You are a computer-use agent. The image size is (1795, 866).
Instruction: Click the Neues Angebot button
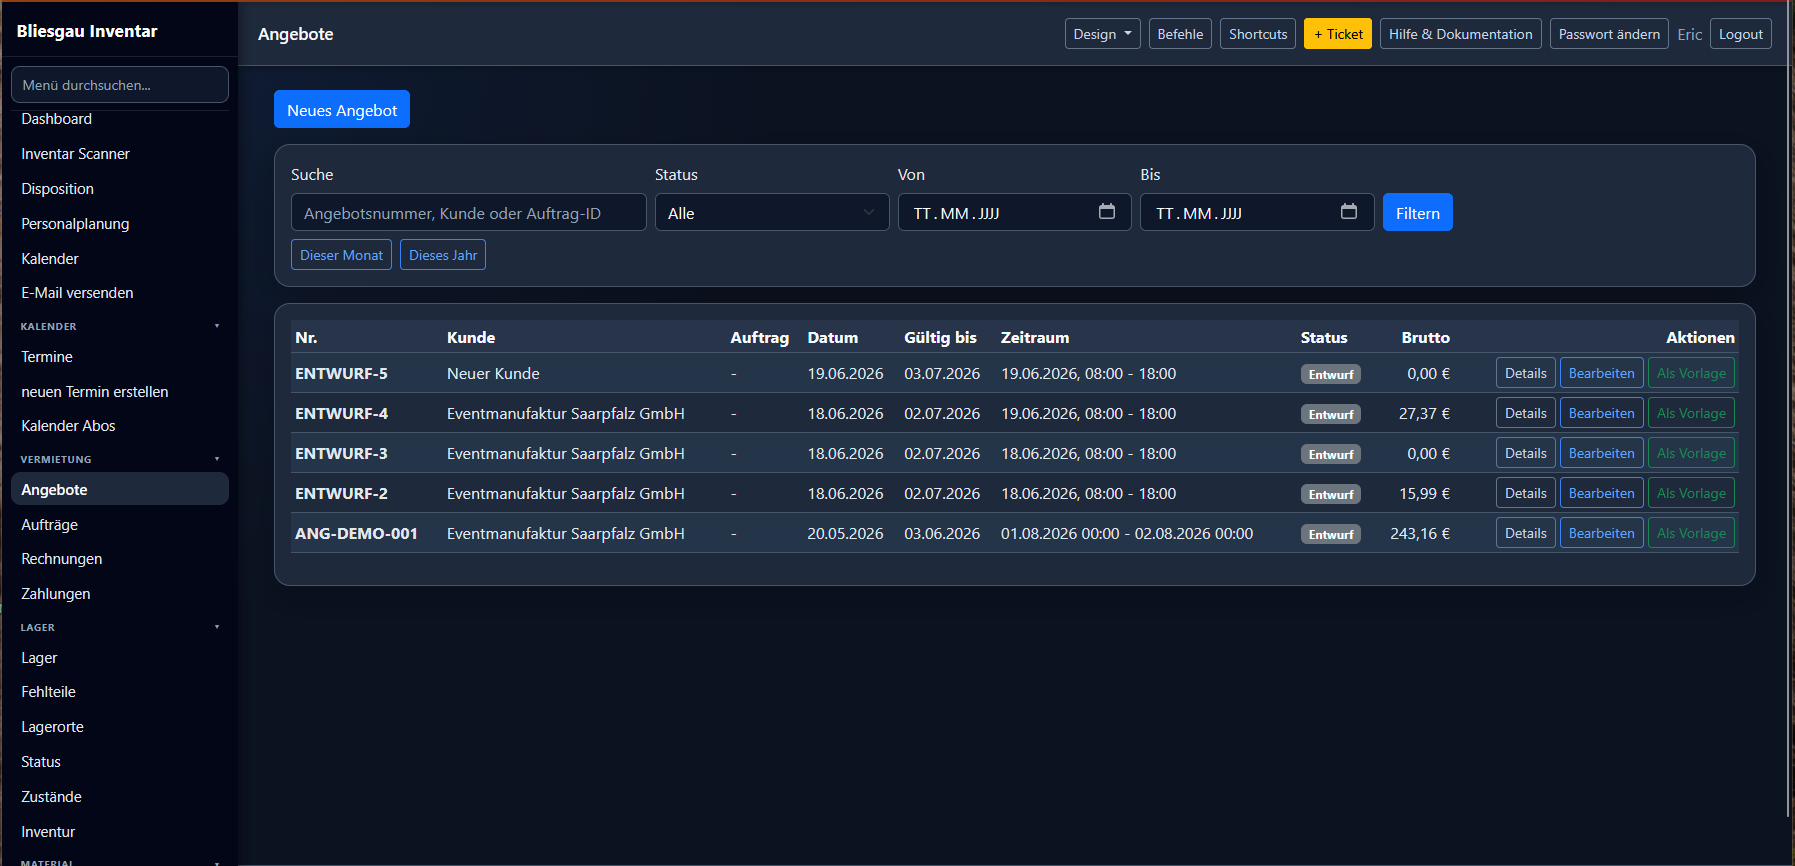pyautogui.click(x=342, y=110)
